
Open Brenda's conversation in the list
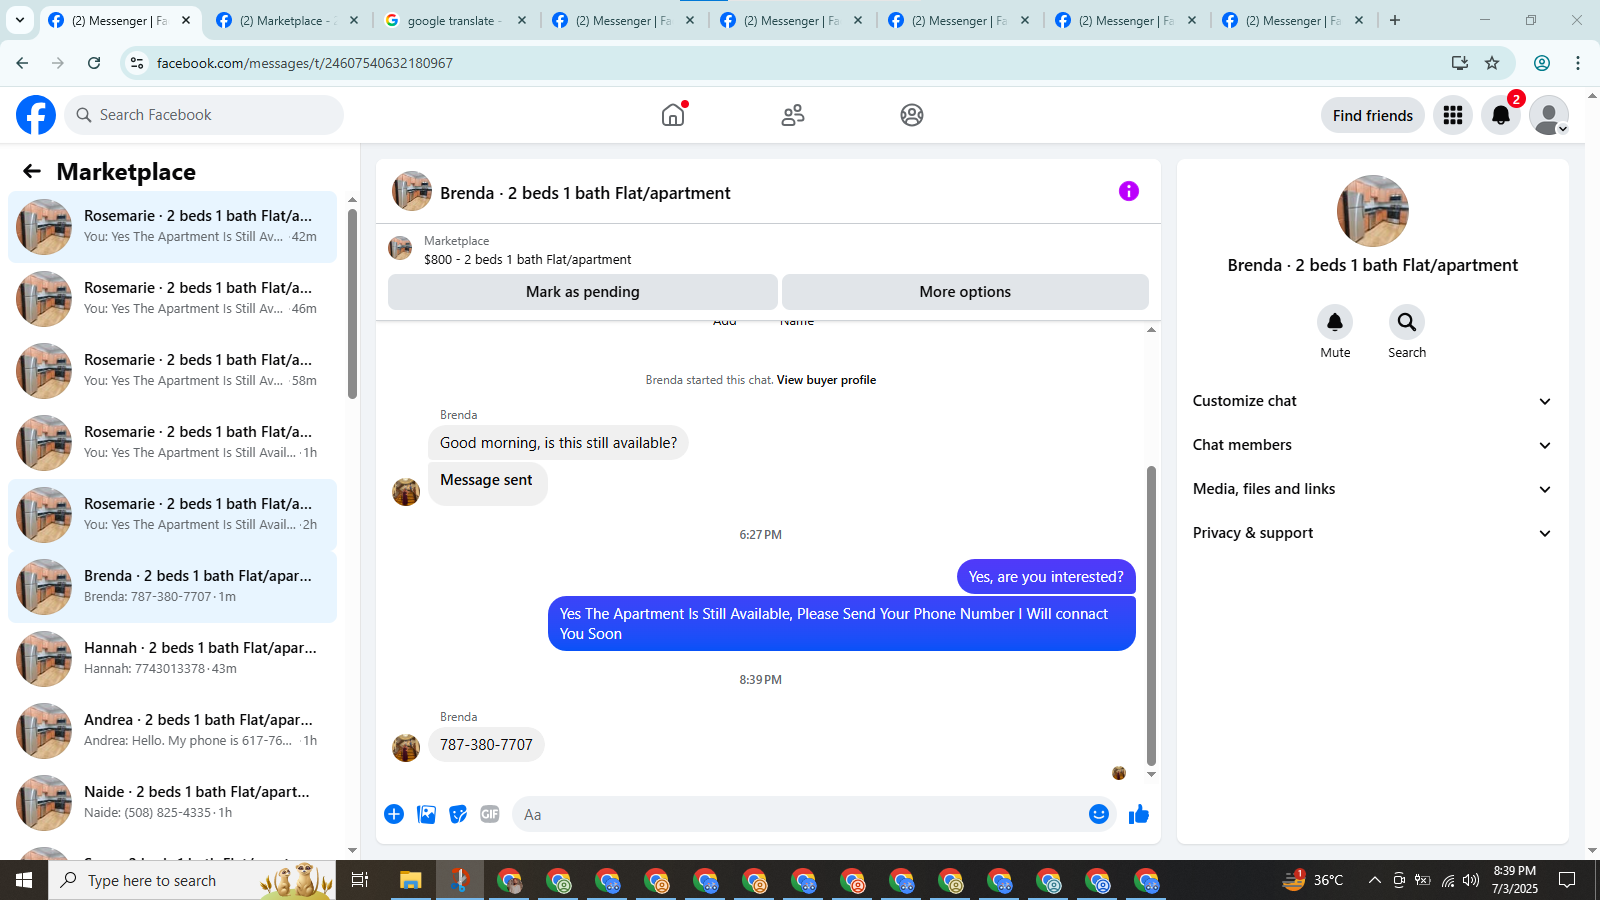click(172, 587)
